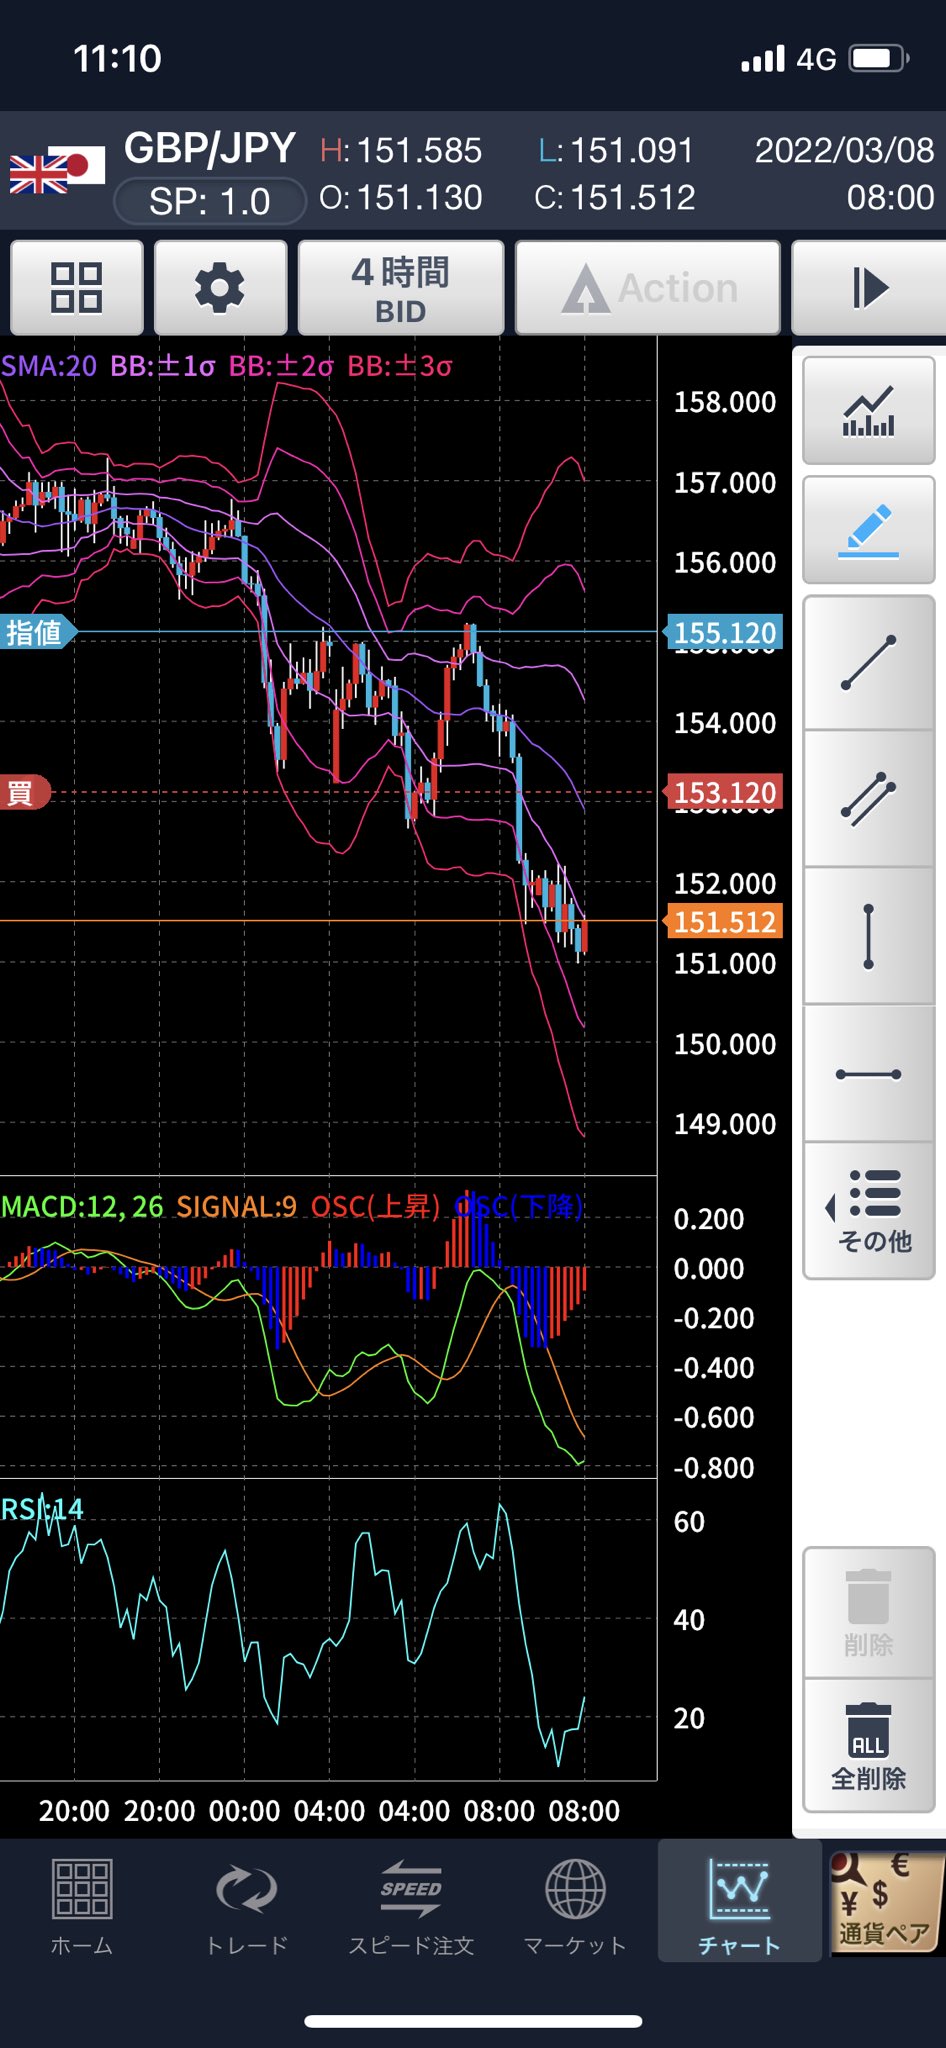Tap the OSC(上昇) label
This screenshot has width=946, height=2048.
376,1206
